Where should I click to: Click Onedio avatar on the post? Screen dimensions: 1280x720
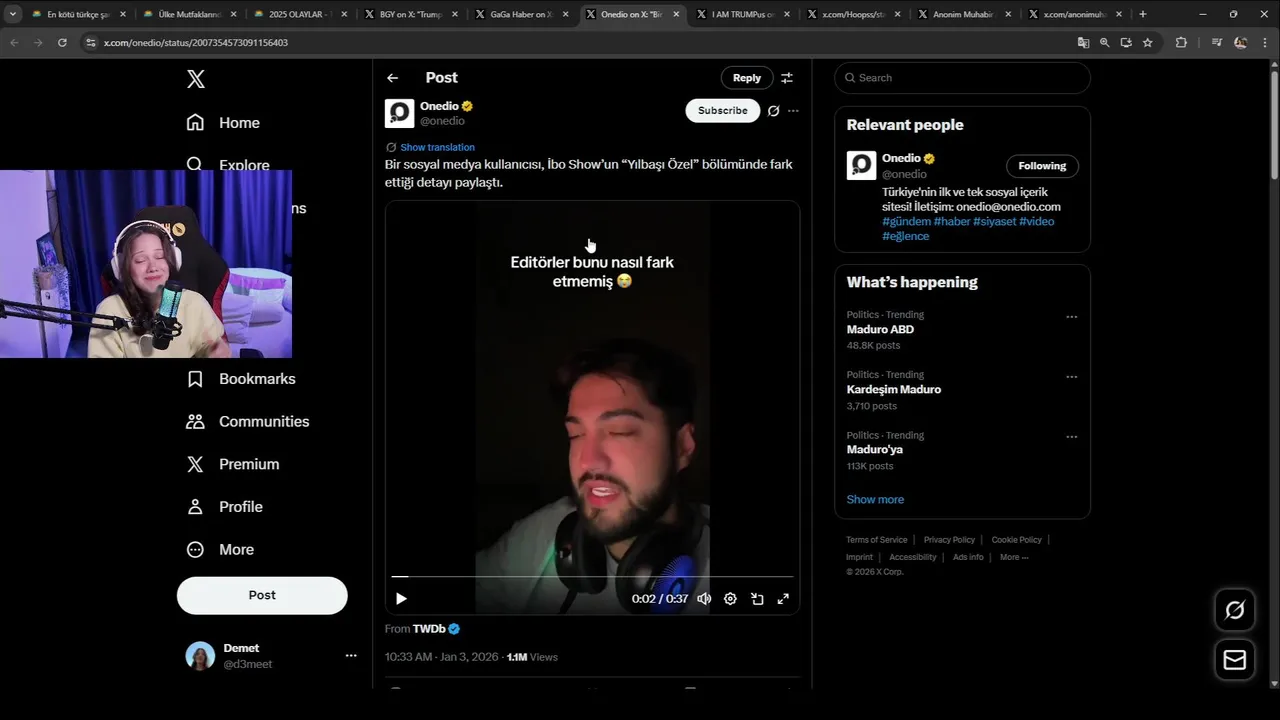point(399,113)
